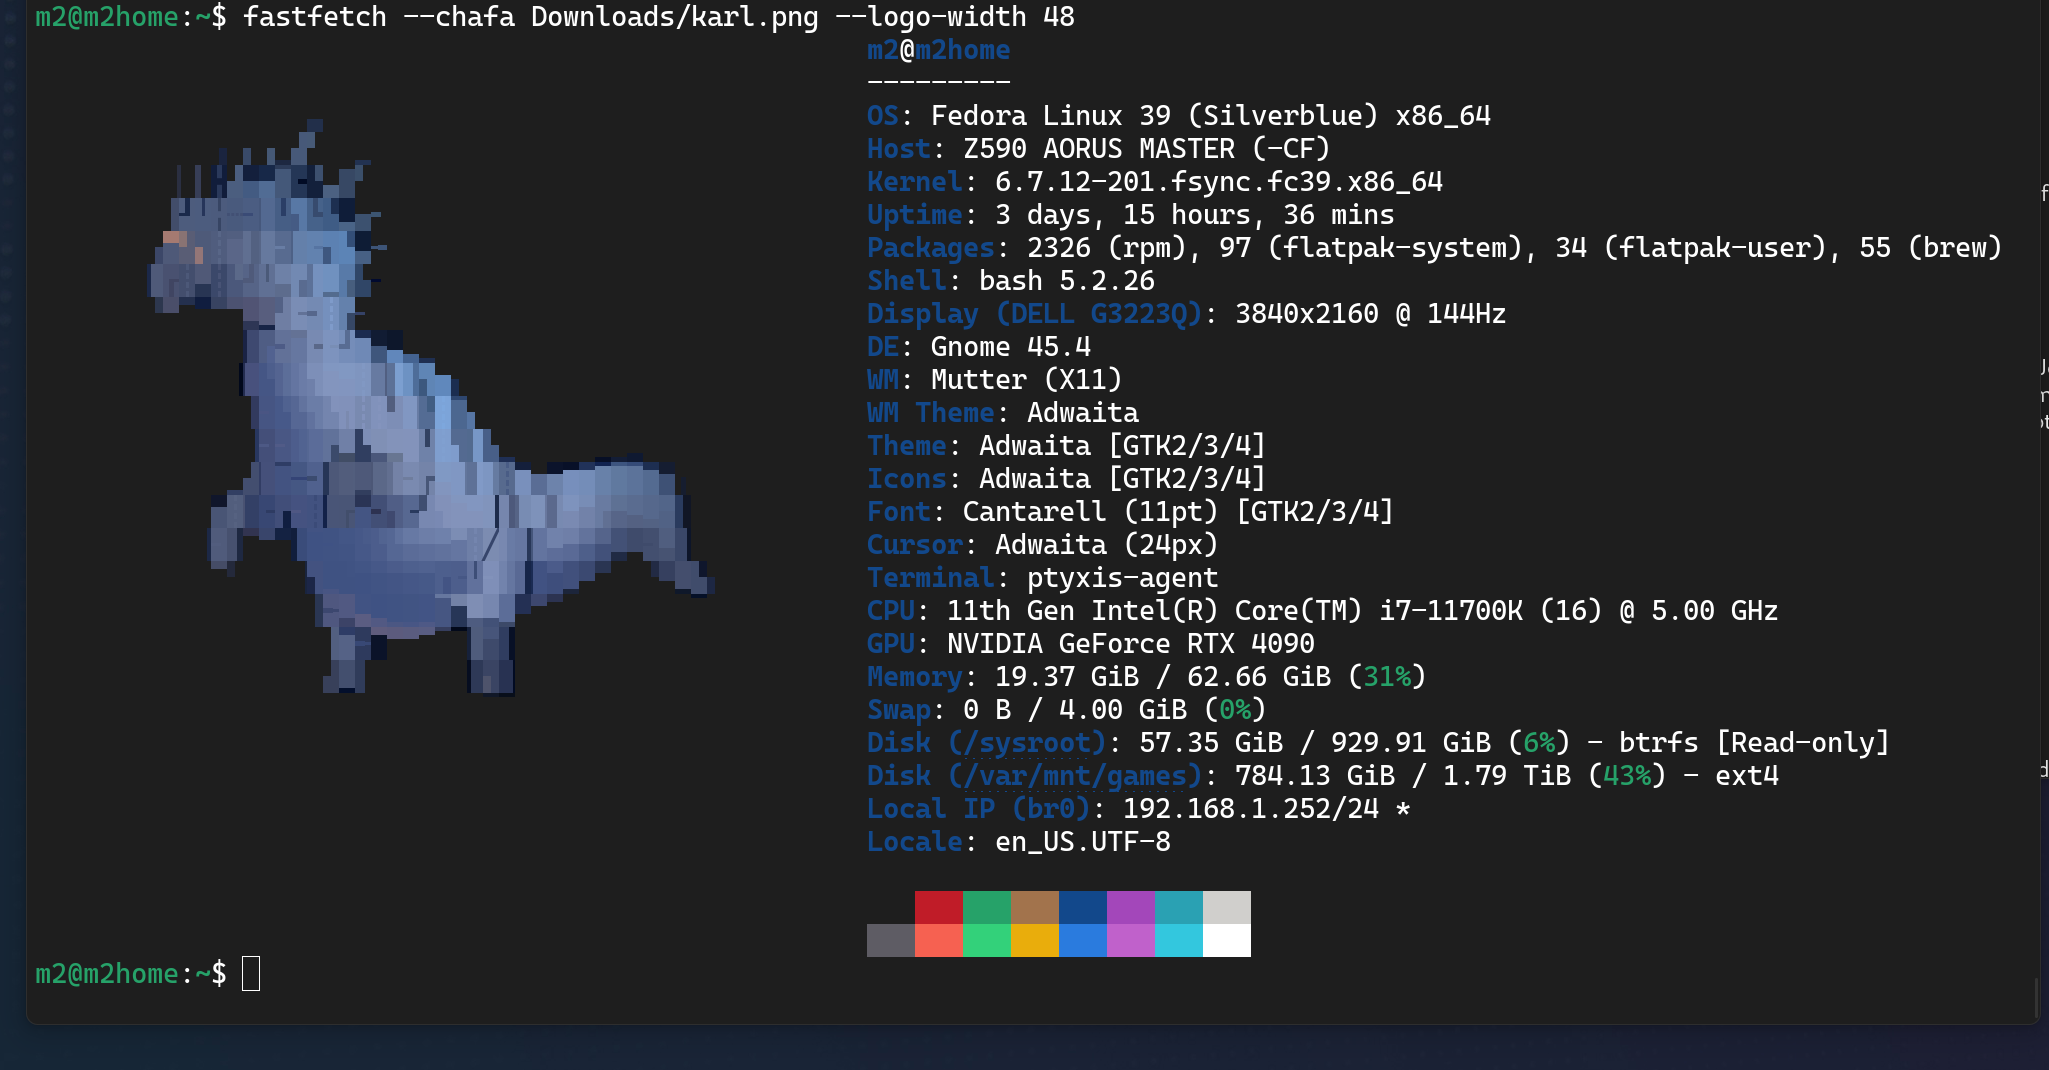
Task: Click the red color swatch in the palette
Action: pos(939,907)
